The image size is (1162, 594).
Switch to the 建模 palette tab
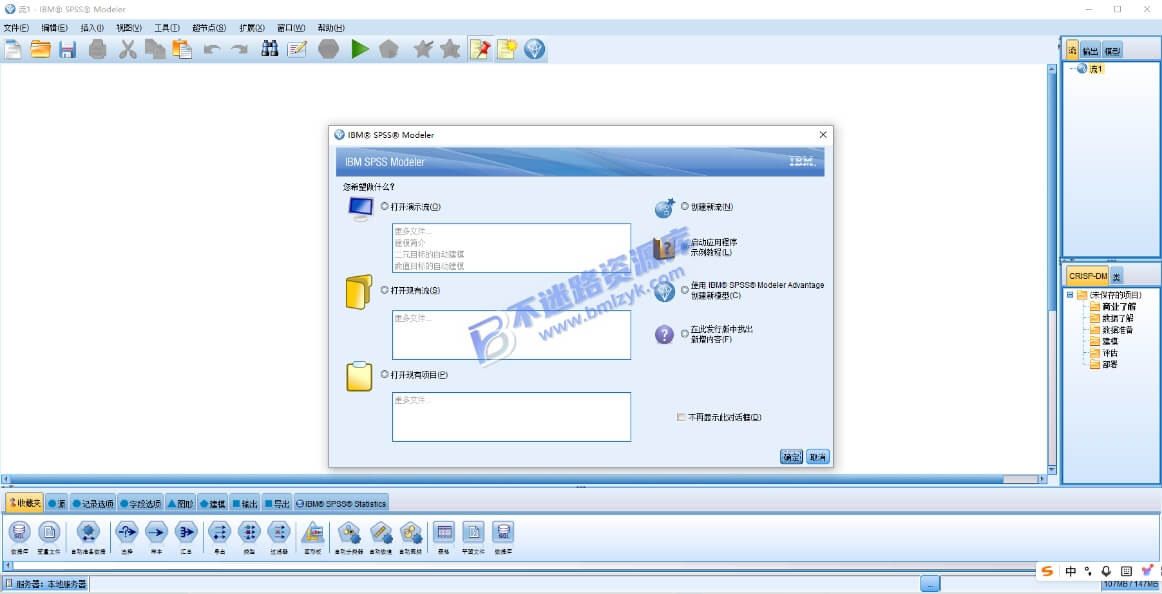point(212,504)
